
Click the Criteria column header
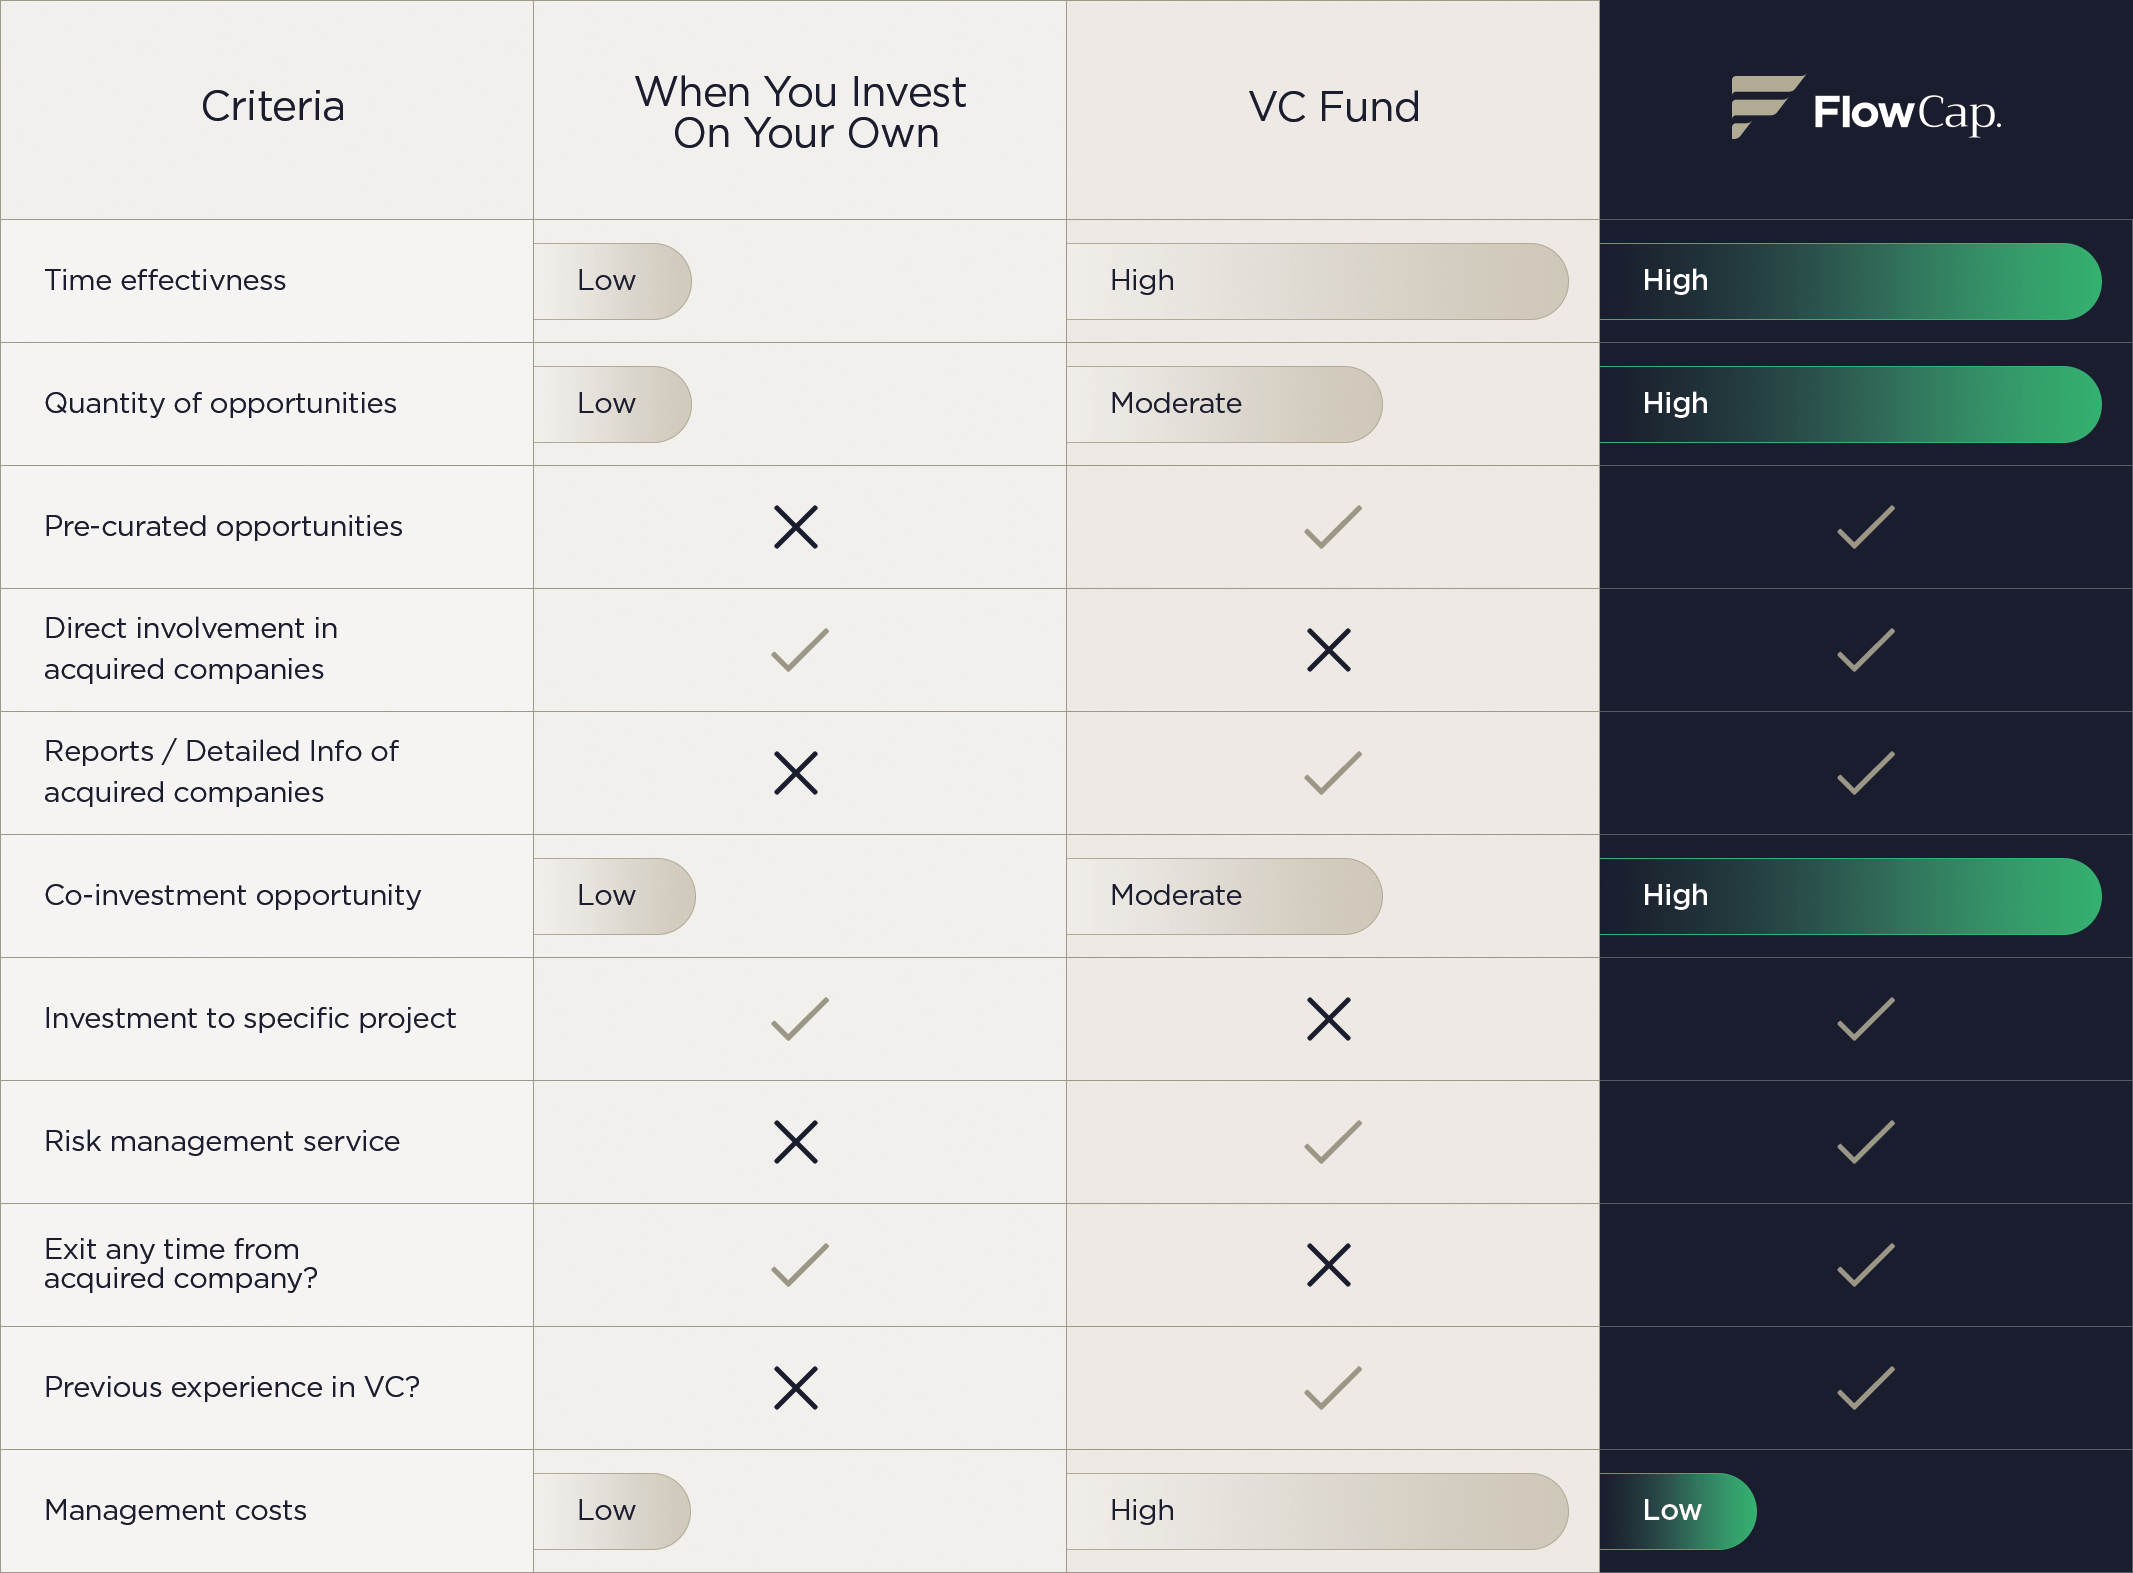272,107
